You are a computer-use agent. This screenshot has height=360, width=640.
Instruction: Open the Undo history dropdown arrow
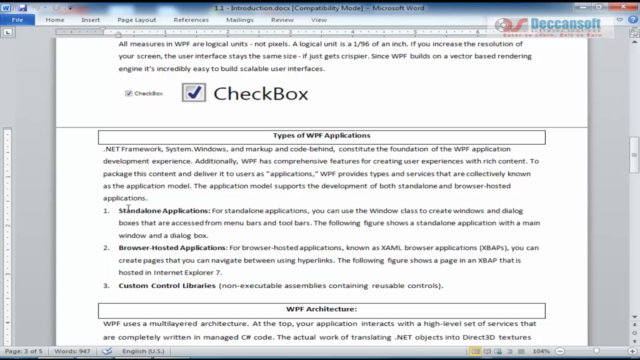45,8
